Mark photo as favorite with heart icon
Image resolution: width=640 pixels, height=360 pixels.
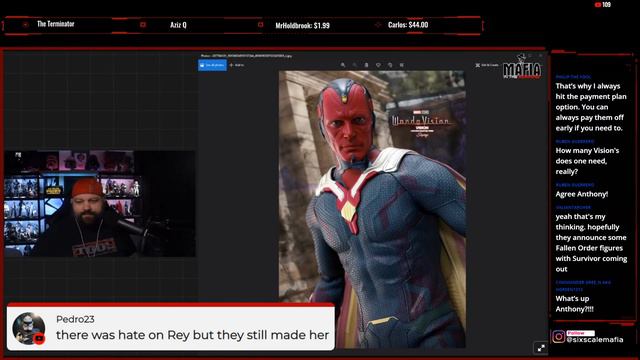[x=378, y=65]
